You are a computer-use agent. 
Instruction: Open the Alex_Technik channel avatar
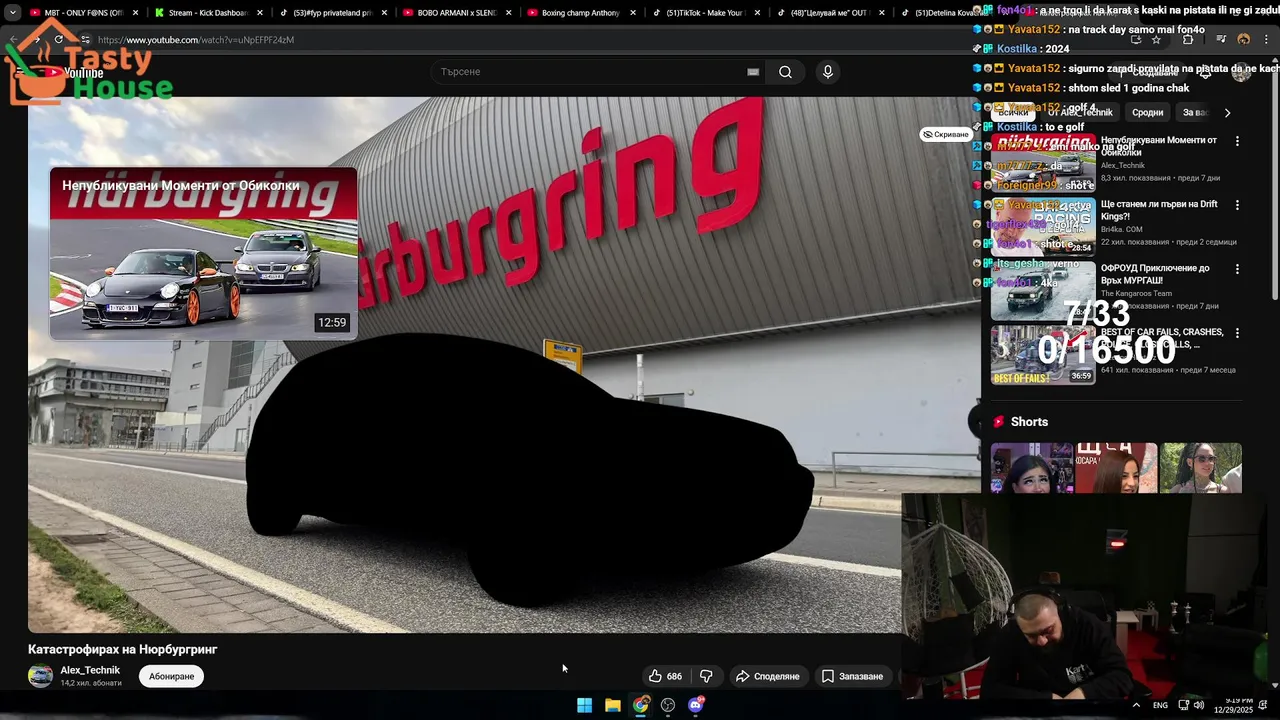click(40, 676)
